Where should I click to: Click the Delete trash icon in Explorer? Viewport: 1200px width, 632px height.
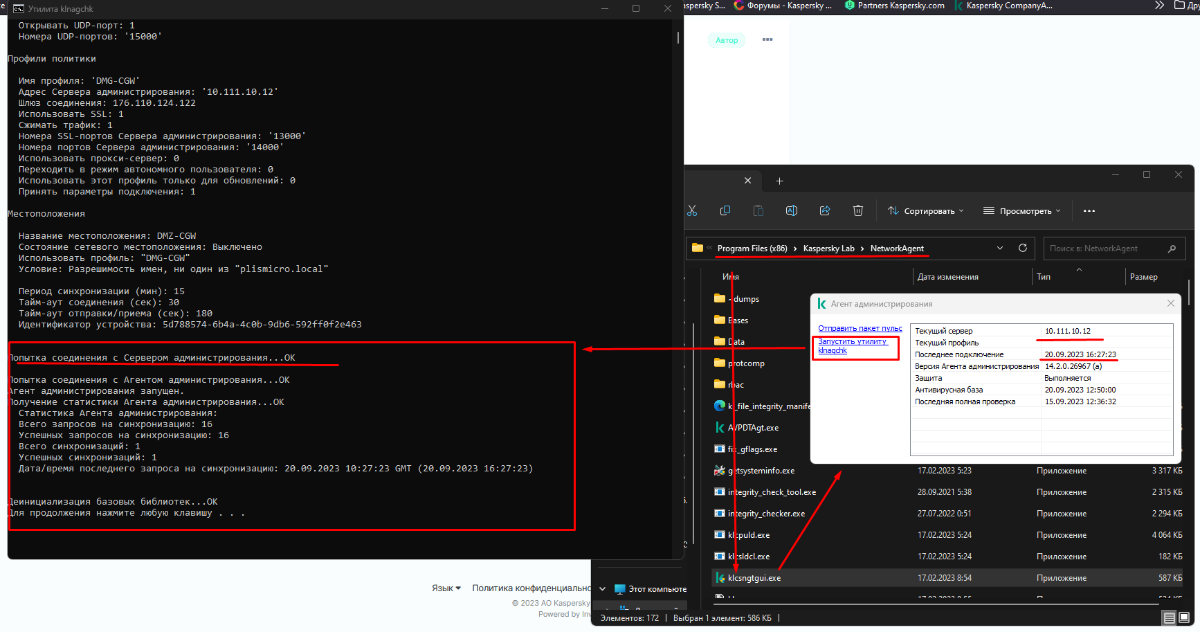point(858,211)
